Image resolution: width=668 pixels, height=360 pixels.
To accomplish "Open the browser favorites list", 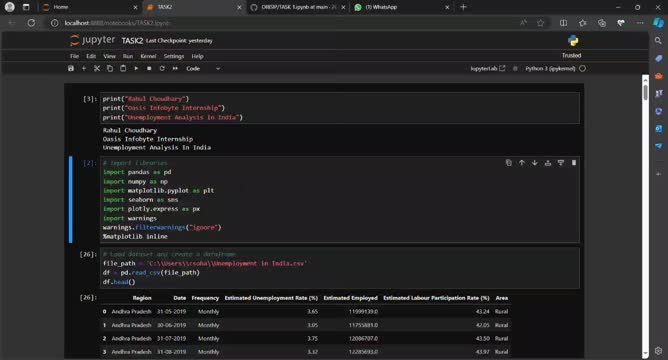I will click(582, 23).
